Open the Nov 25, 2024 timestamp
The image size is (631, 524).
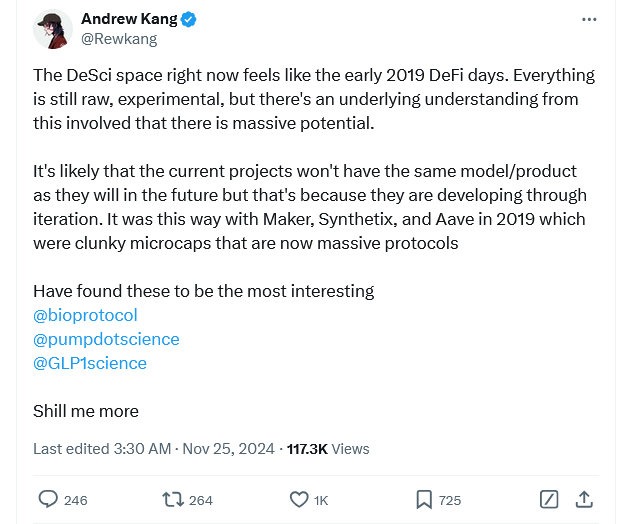pos(229,449)
